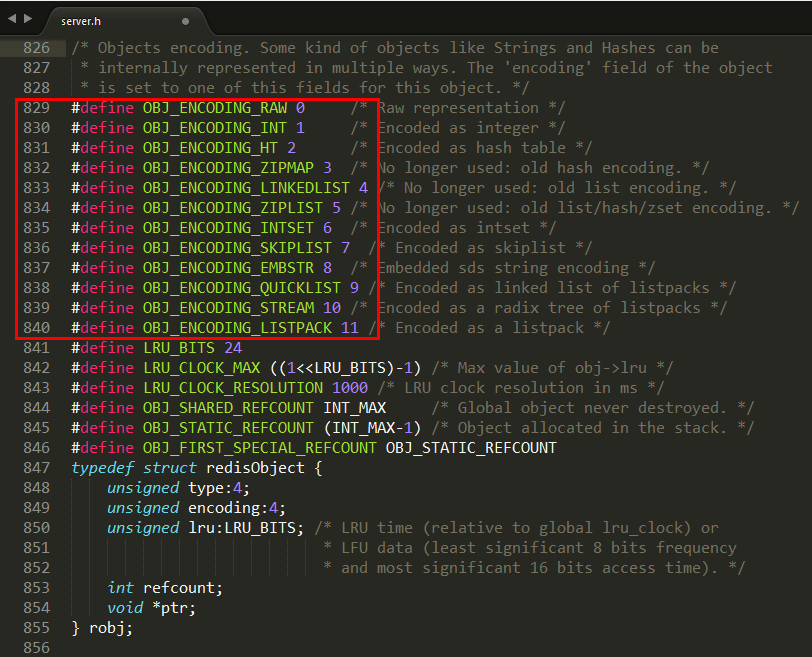This screenshot has width=812, height=657.
Task: Click the left tab scroll arrow
Action: click(11, 19)
